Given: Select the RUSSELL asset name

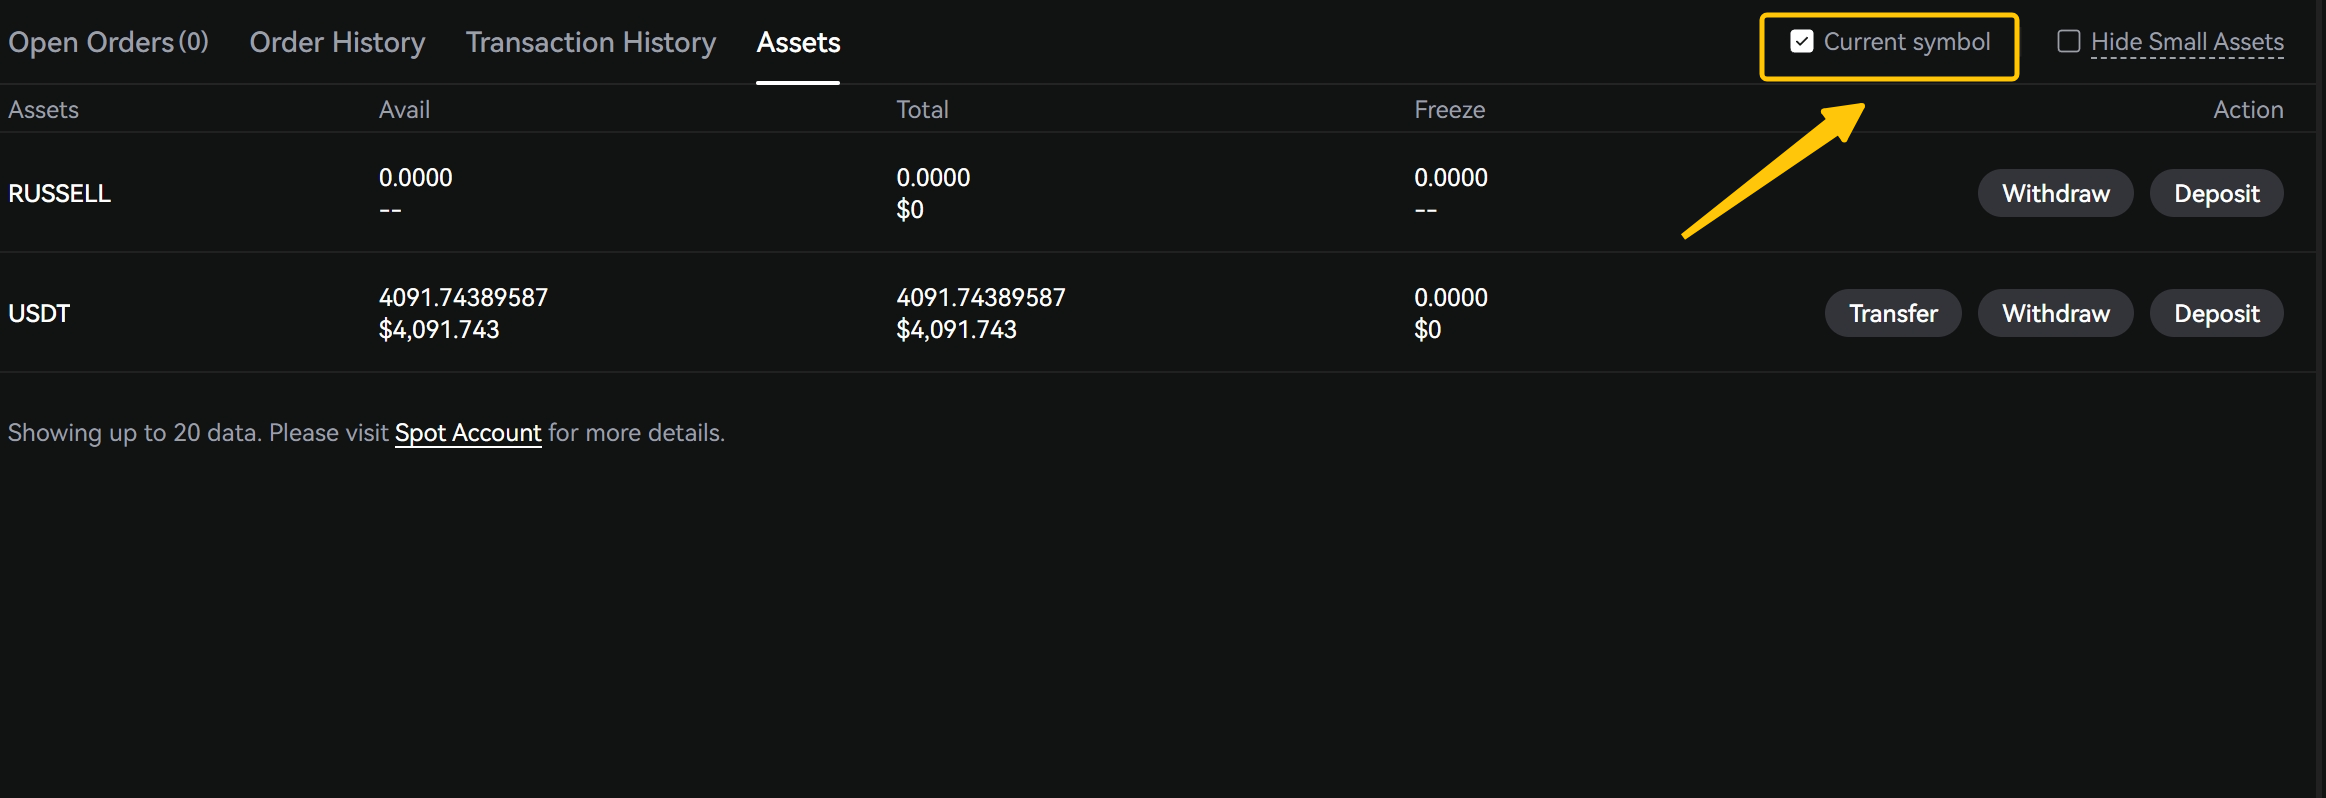Looking at the screenshot, I should 60,193.
